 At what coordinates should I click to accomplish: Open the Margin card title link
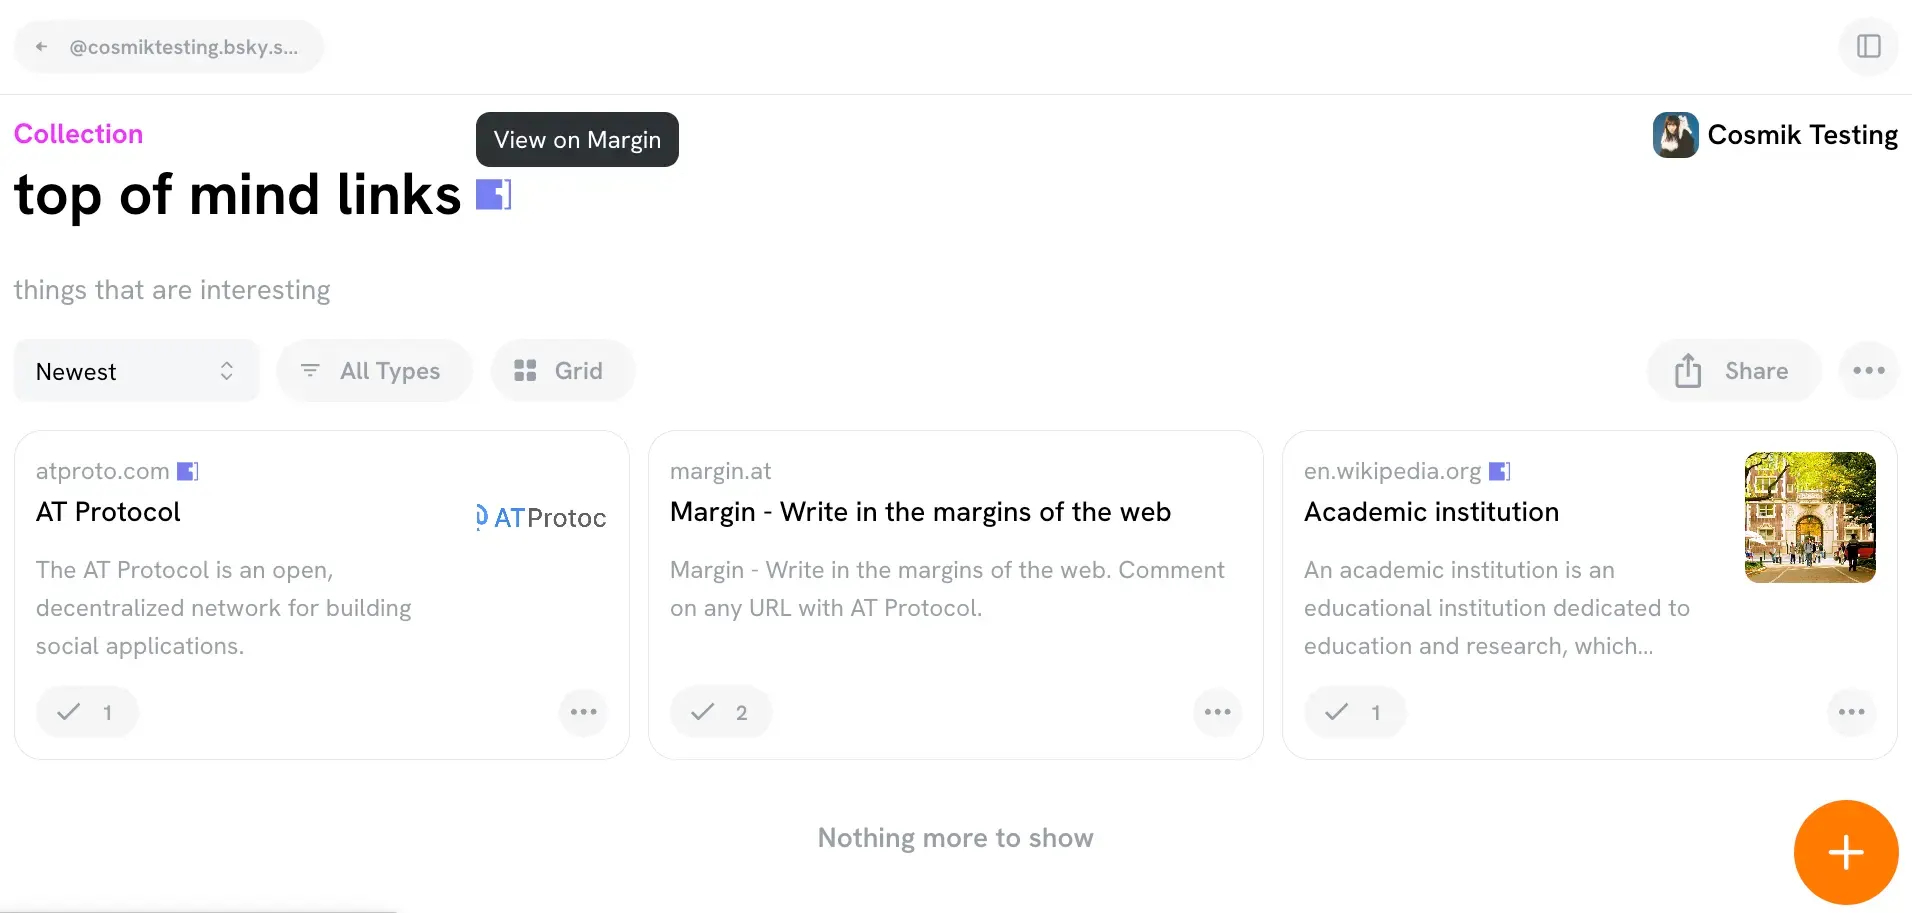point(920,512)
